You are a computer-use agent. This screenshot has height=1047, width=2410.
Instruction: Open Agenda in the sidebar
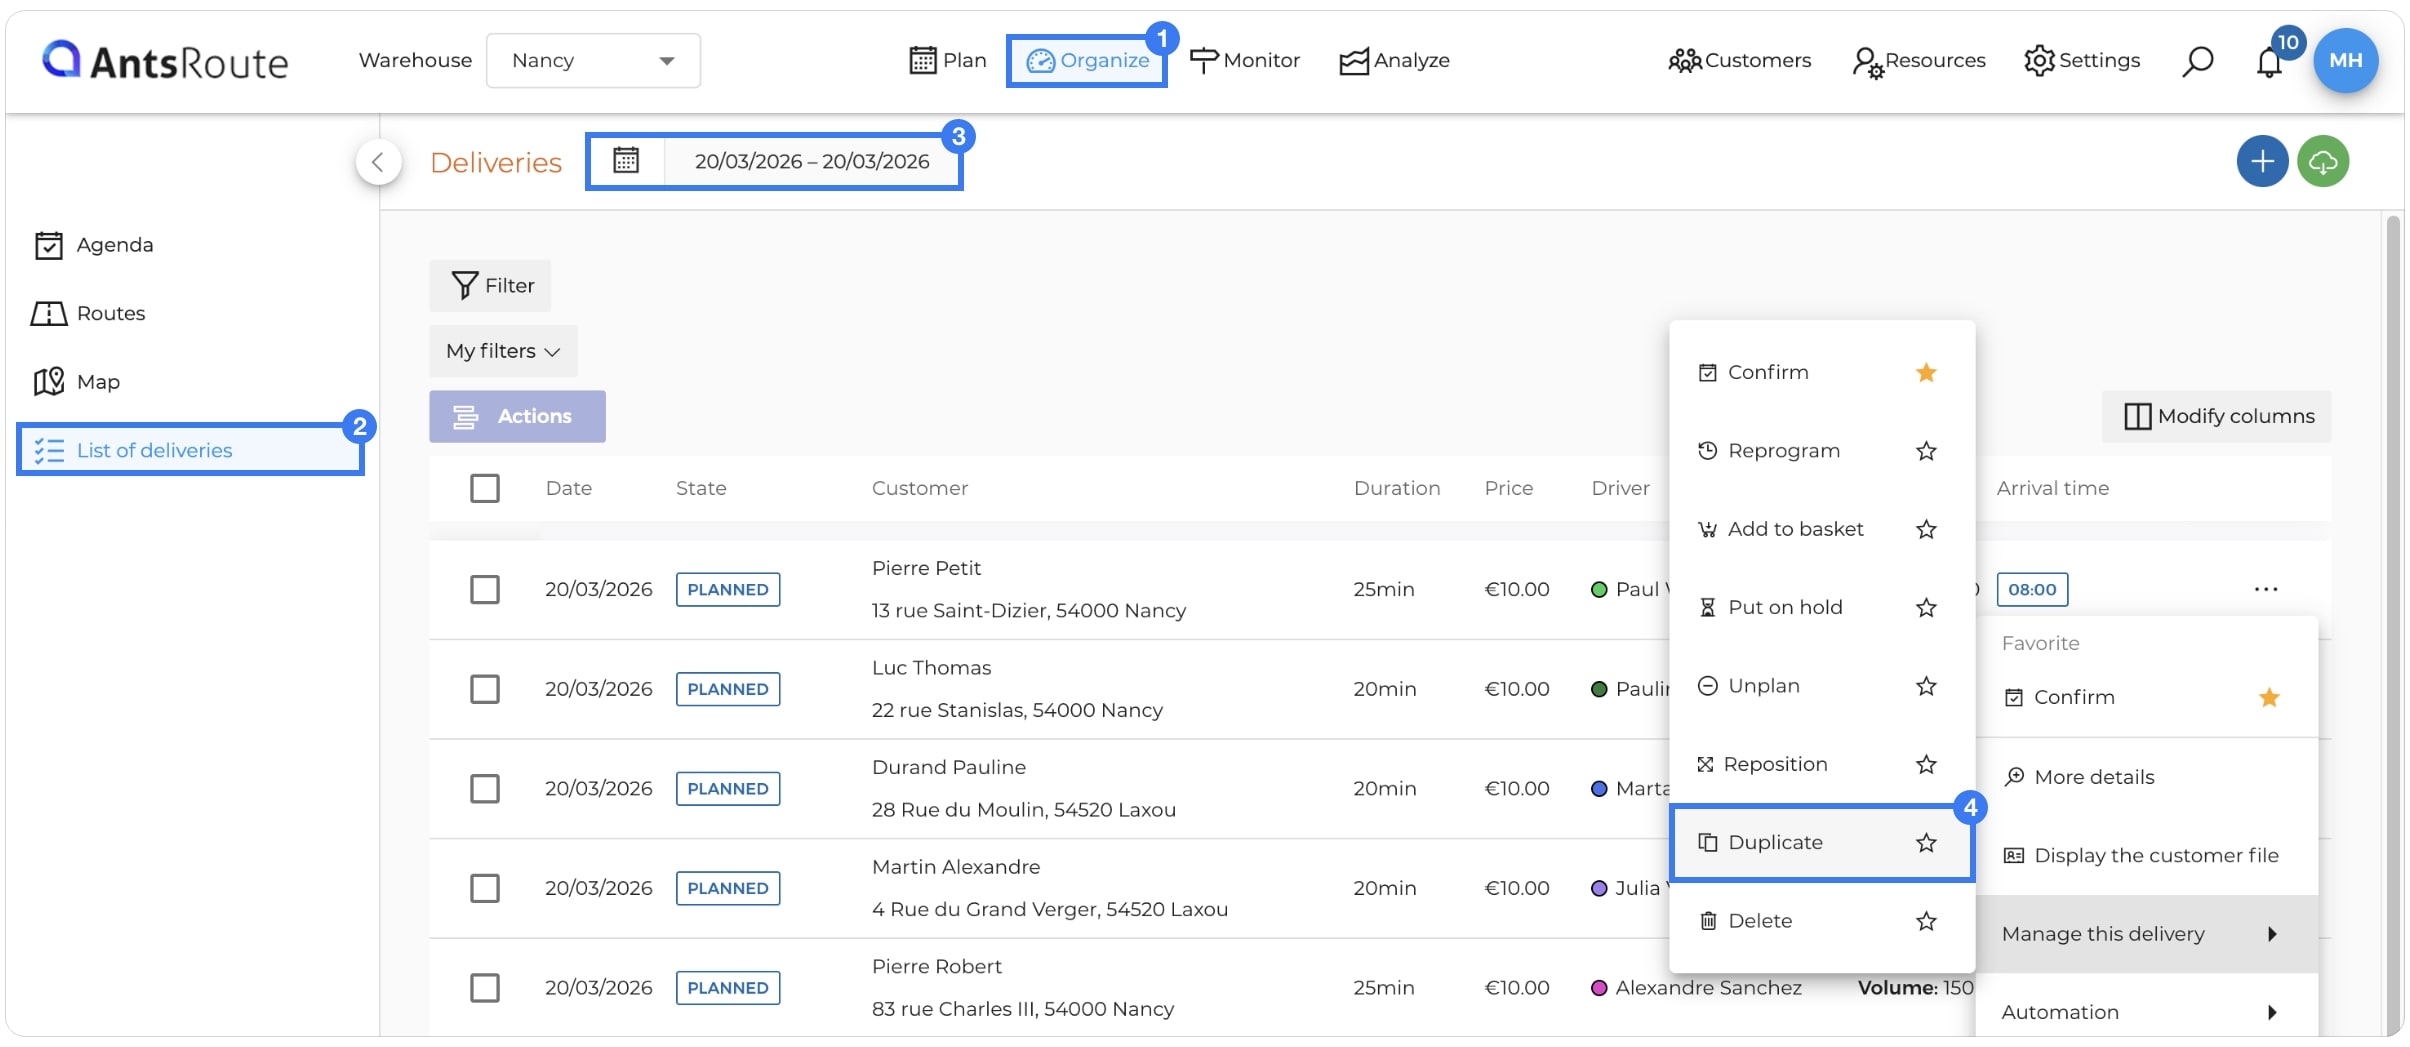94,245
